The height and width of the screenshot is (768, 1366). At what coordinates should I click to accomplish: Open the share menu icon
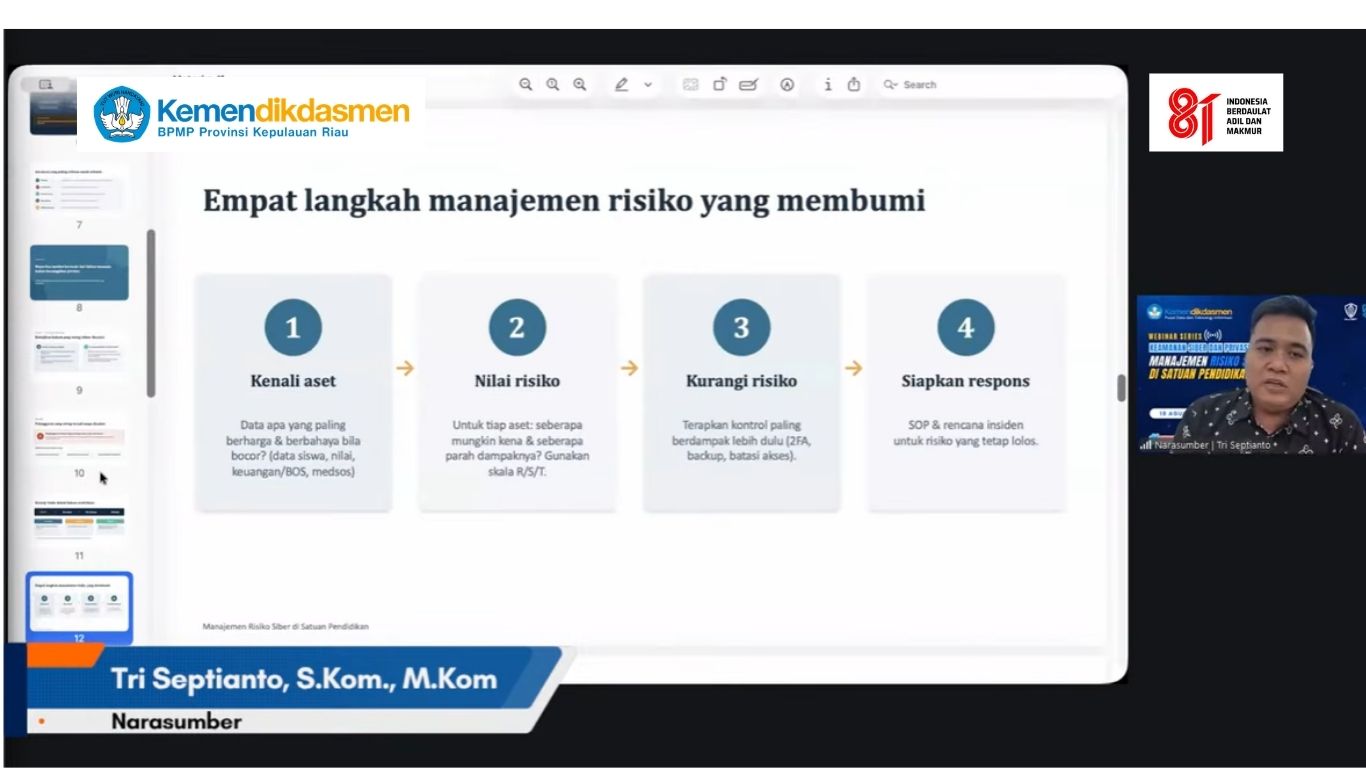pyautogui.click(x=854, y=85)
